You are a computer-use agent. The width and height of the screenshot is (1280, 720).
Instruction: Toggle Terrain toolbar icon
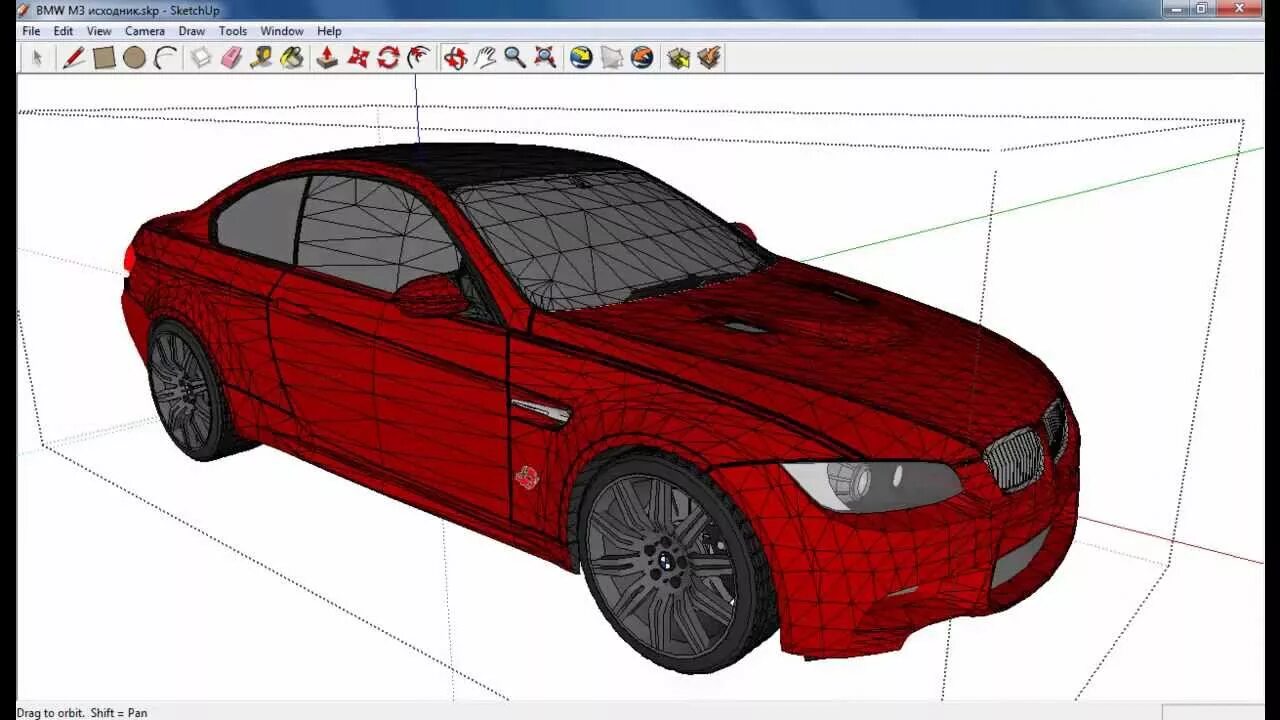pyautogui.click(x=612, y=58)
